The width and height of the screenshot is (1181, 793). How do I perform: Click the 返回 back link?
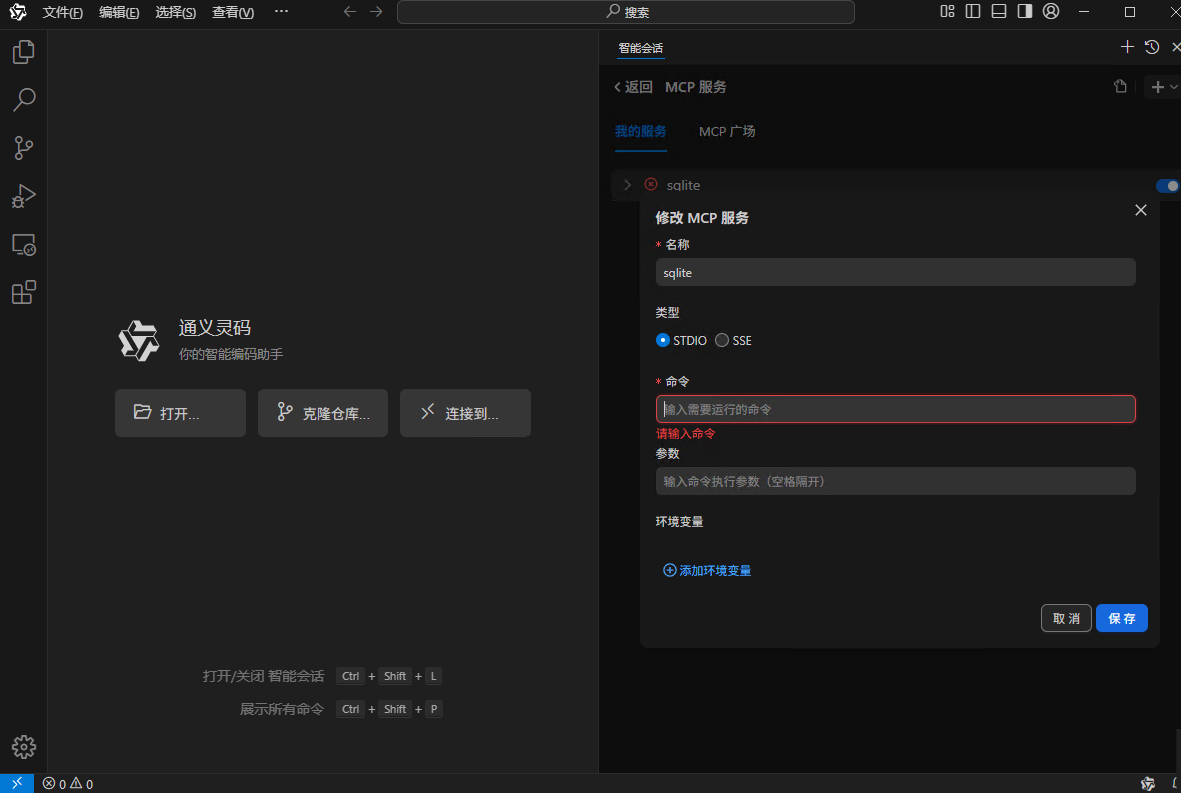(633, 87)
